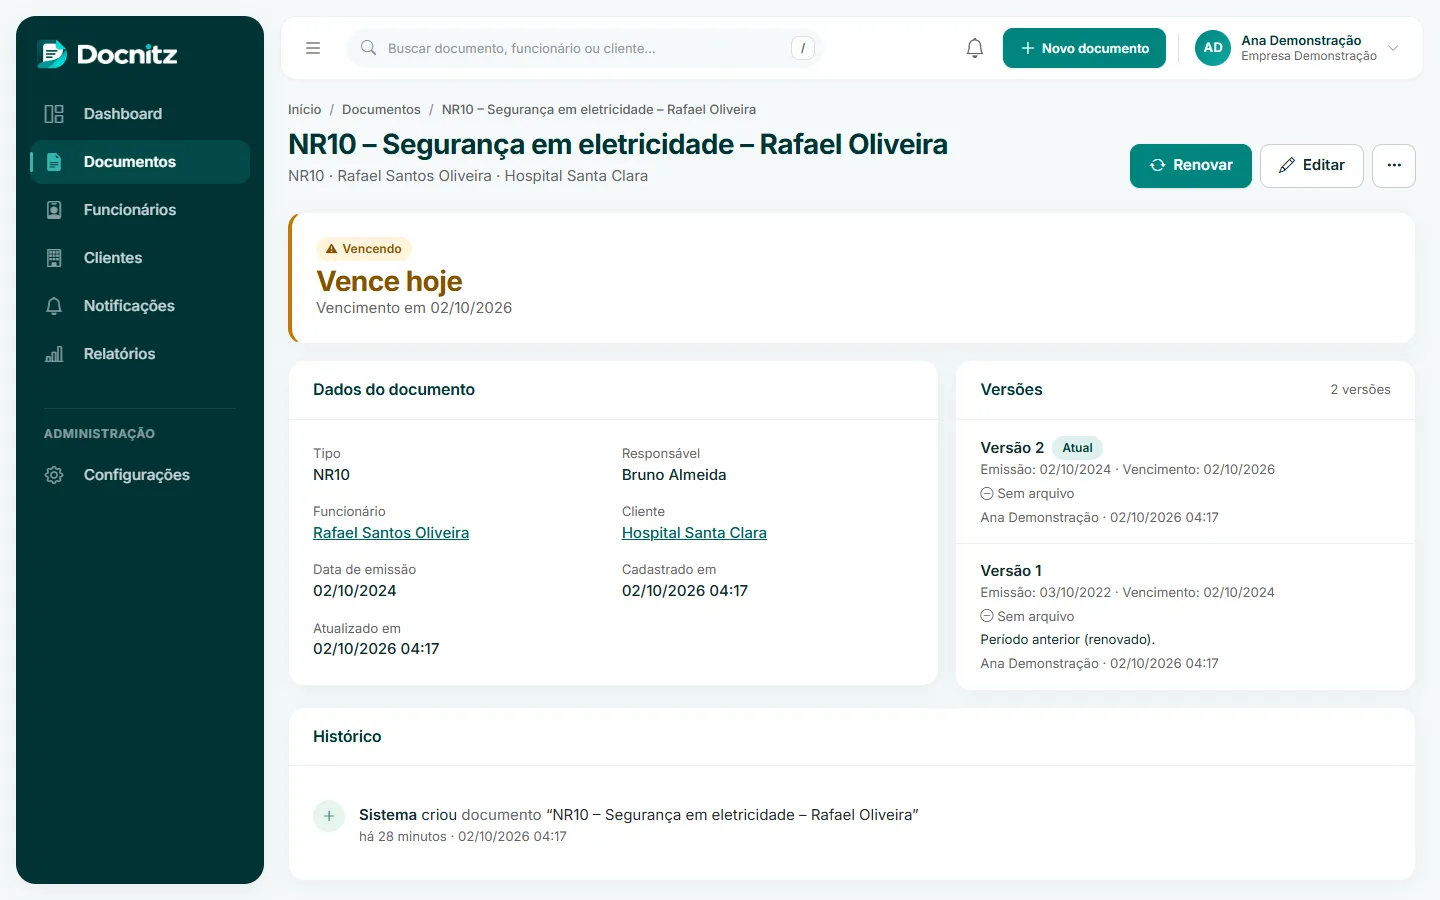Click the Versões panel title

tap(1011, 390)
